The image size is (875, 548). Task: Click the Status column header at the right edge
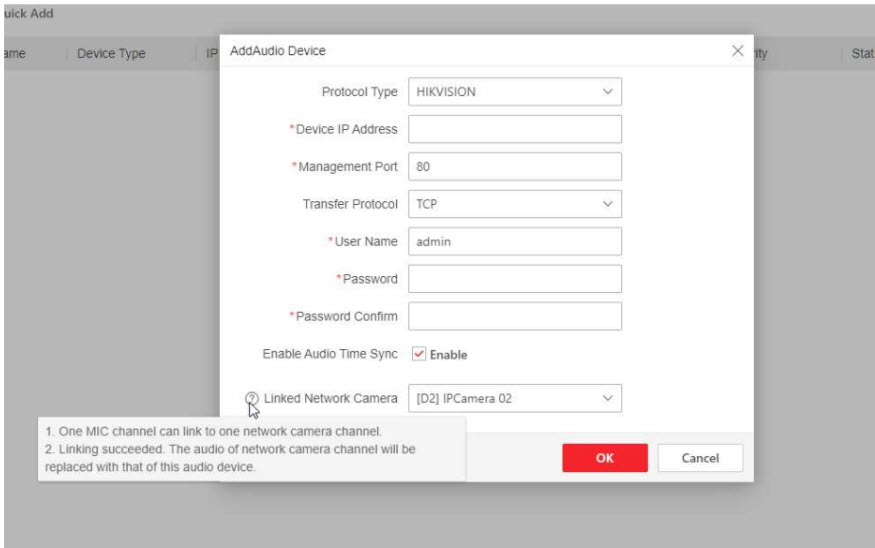coord(861,54)
